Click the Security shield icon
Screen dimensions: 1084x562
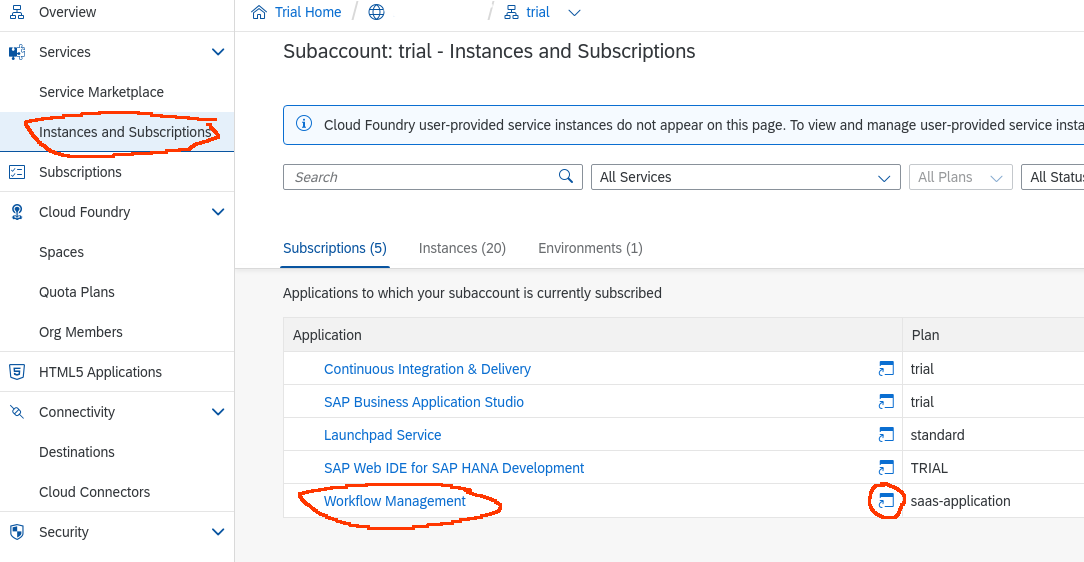pos(17,532)
